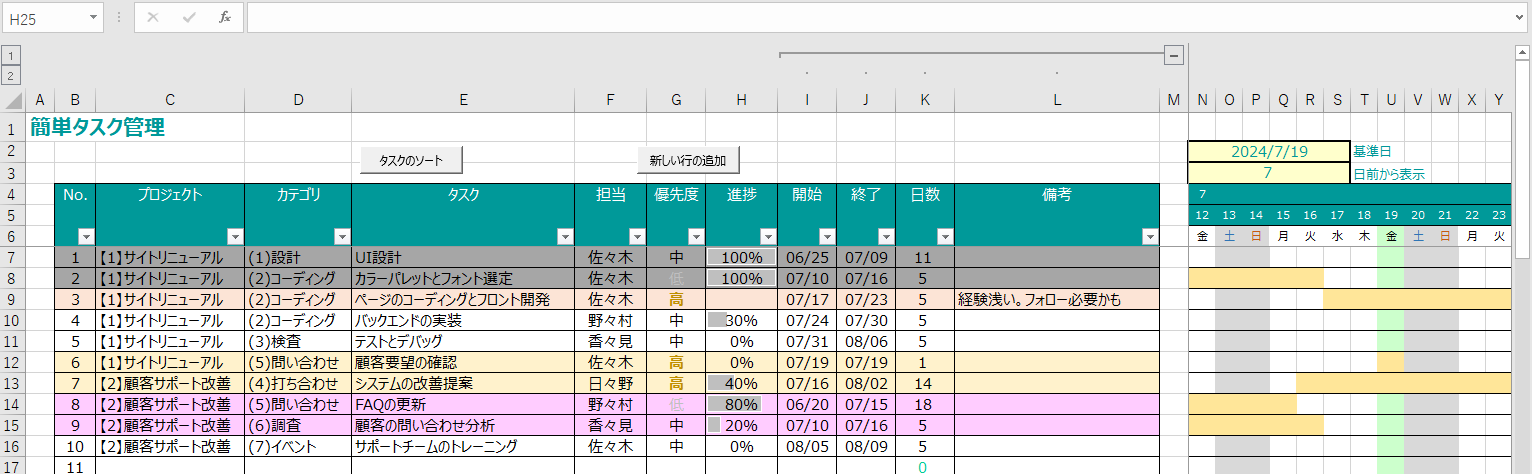Click the formula bar cancel X icon
Screen dimensions: 1532x474
click(x=152, y=17)
